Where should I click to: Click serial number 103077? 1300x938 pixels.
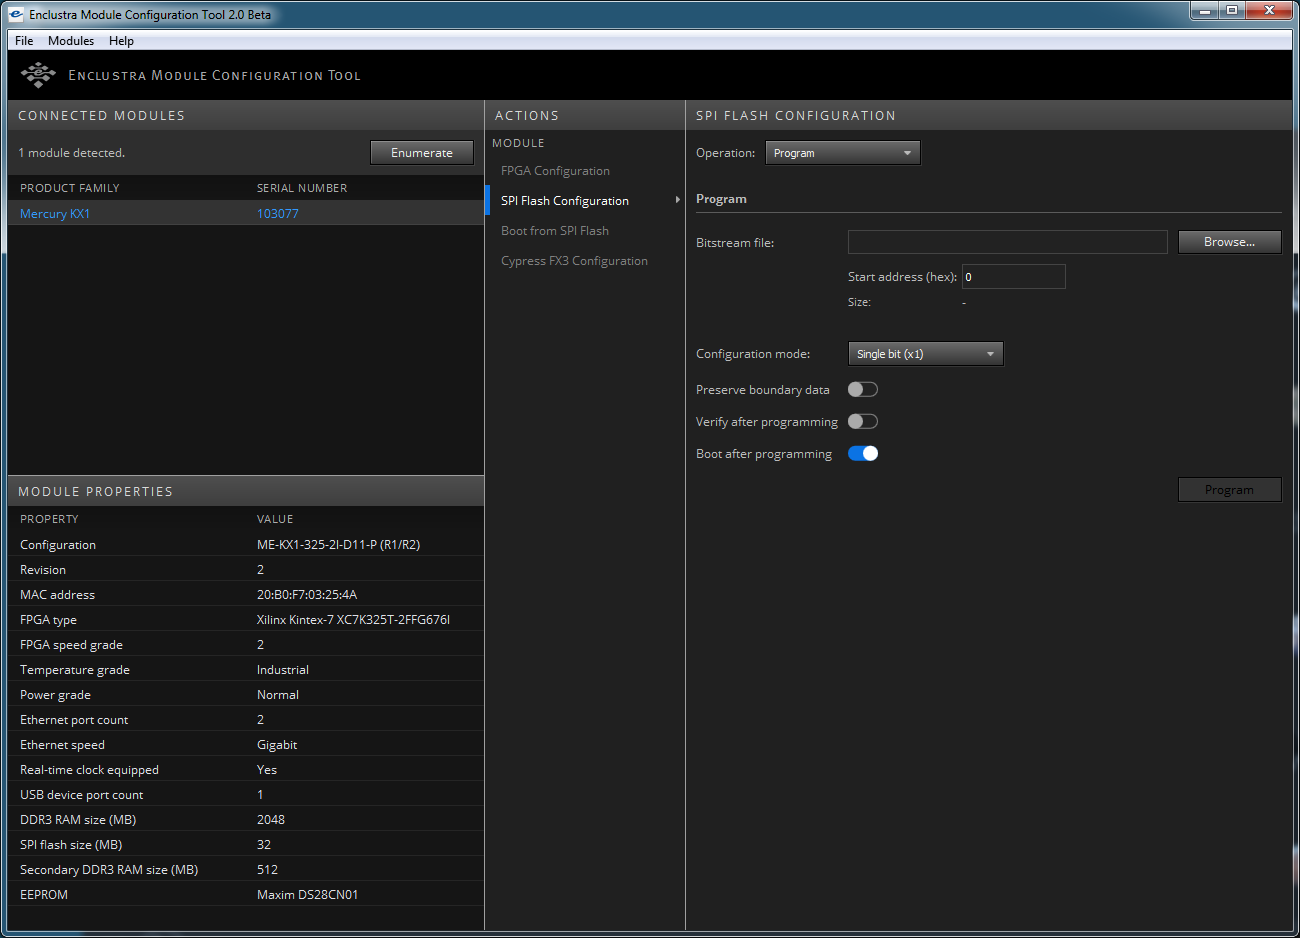tap(278, 214)
